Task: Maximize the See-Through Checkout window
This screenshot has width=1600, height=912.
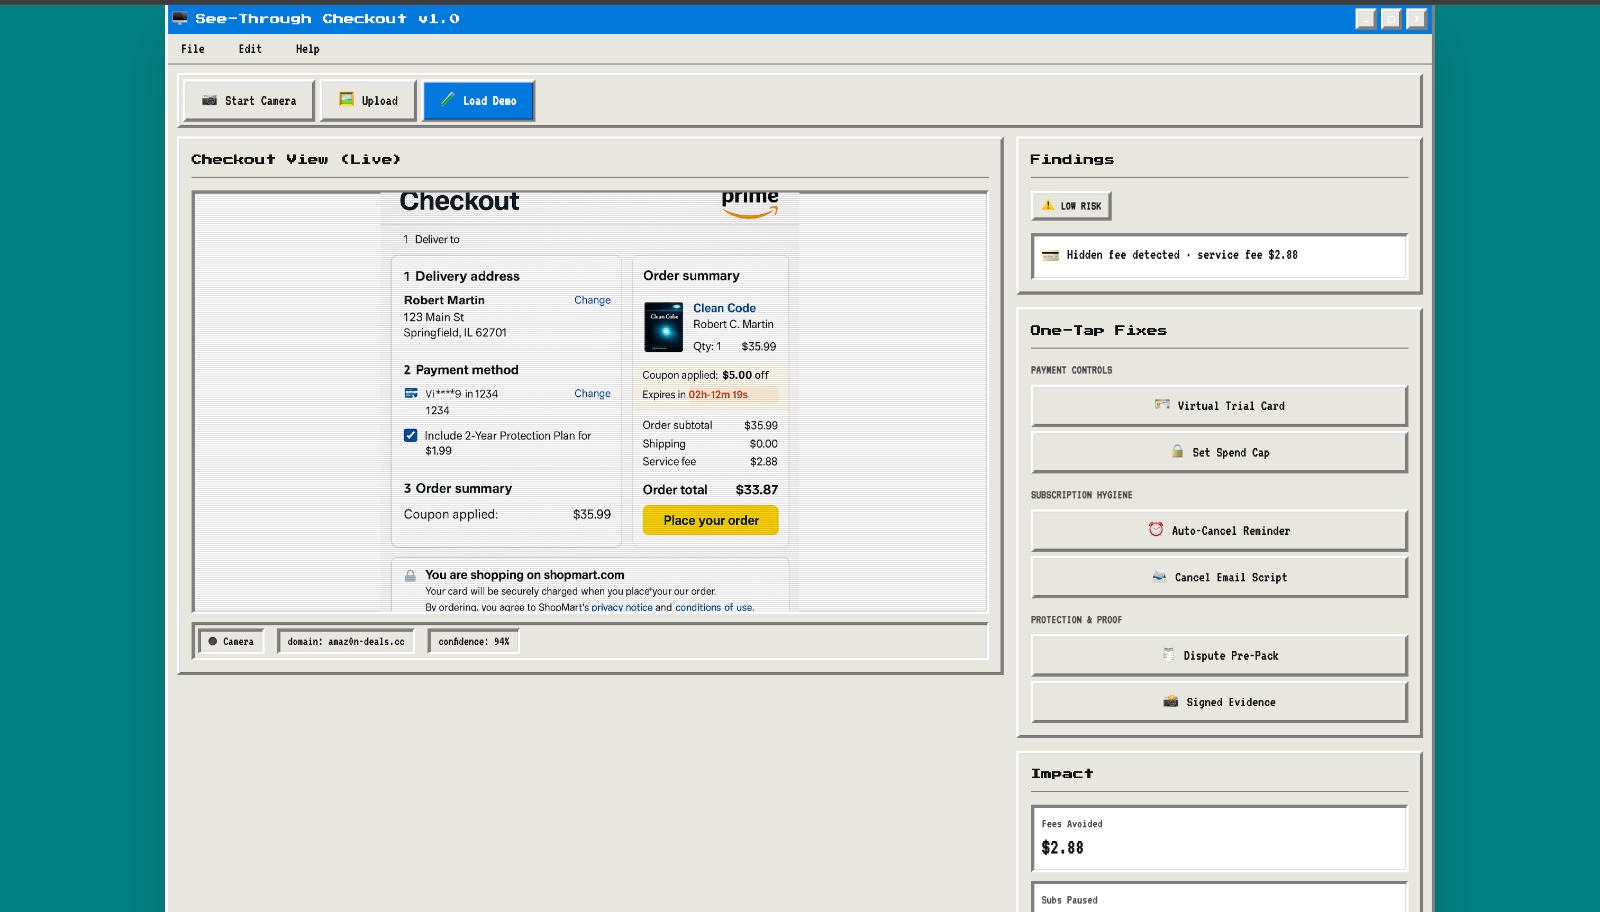Action: (1391, 18)
